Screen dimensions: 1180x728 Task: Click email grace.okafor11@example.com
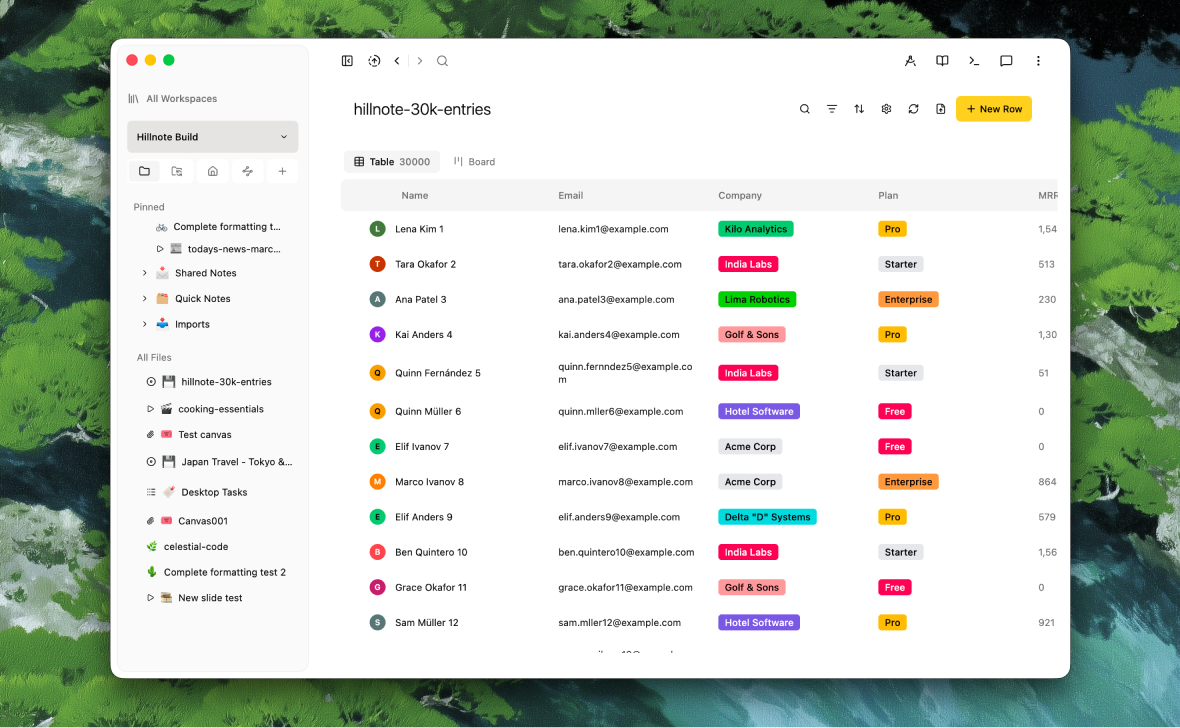(625, 588)
